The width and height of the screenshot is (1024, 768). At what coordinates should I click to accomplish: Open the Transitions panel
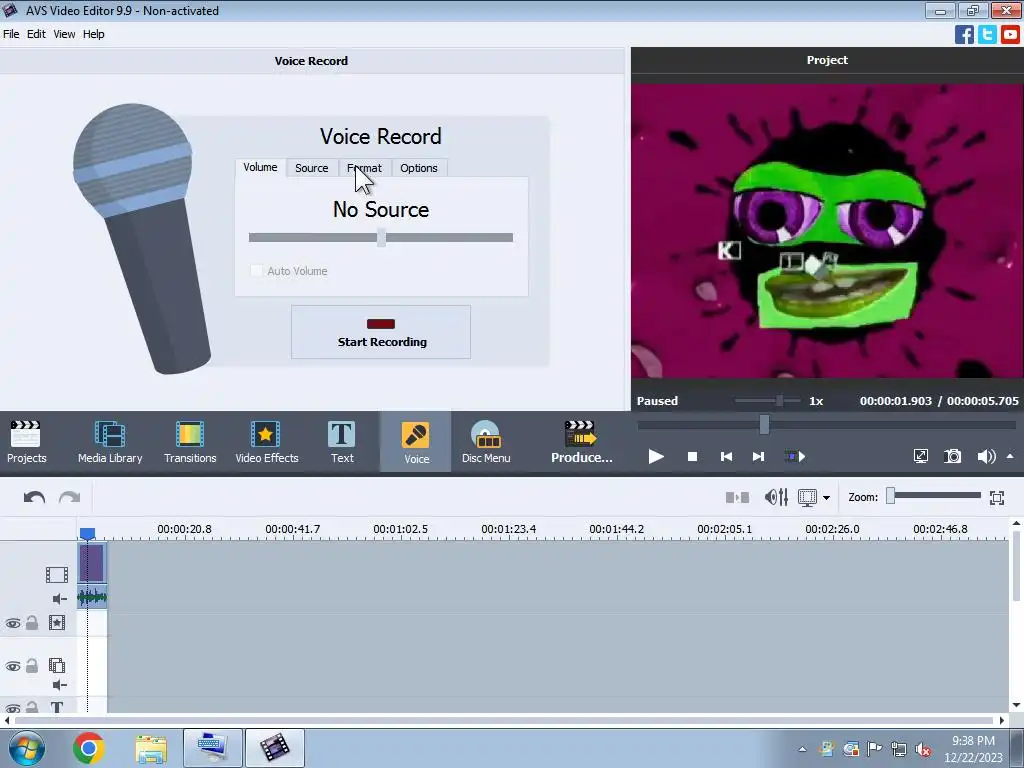[x=190, y=441]
